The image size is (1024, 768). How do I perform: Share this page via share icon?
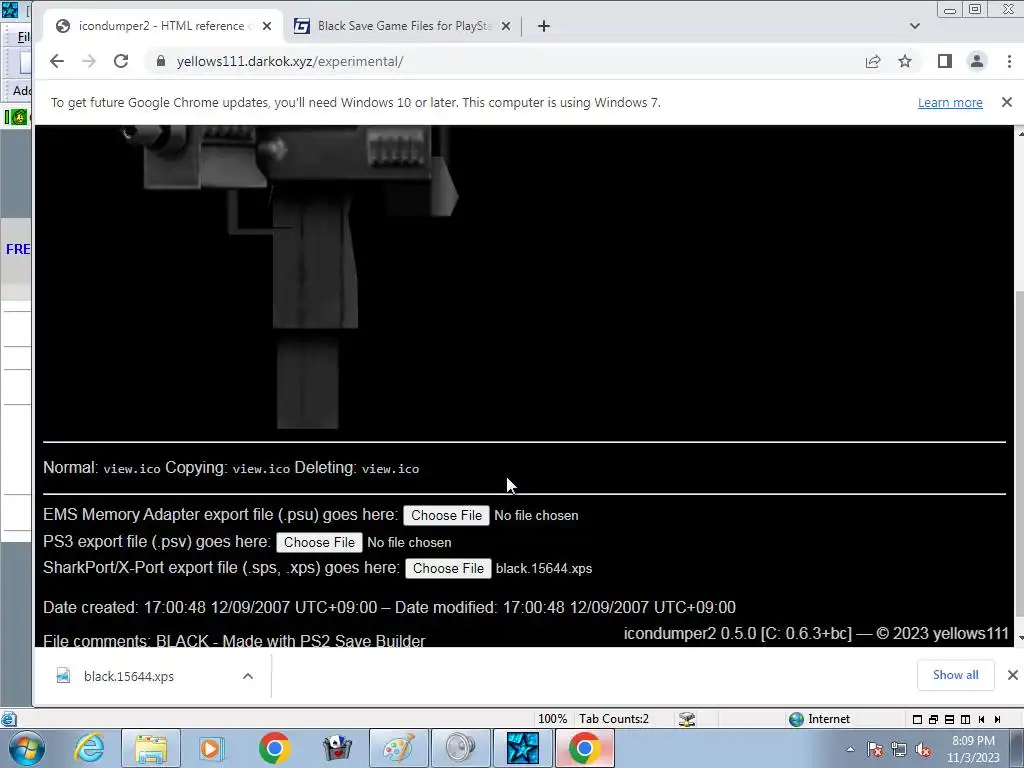coord(872,61)
